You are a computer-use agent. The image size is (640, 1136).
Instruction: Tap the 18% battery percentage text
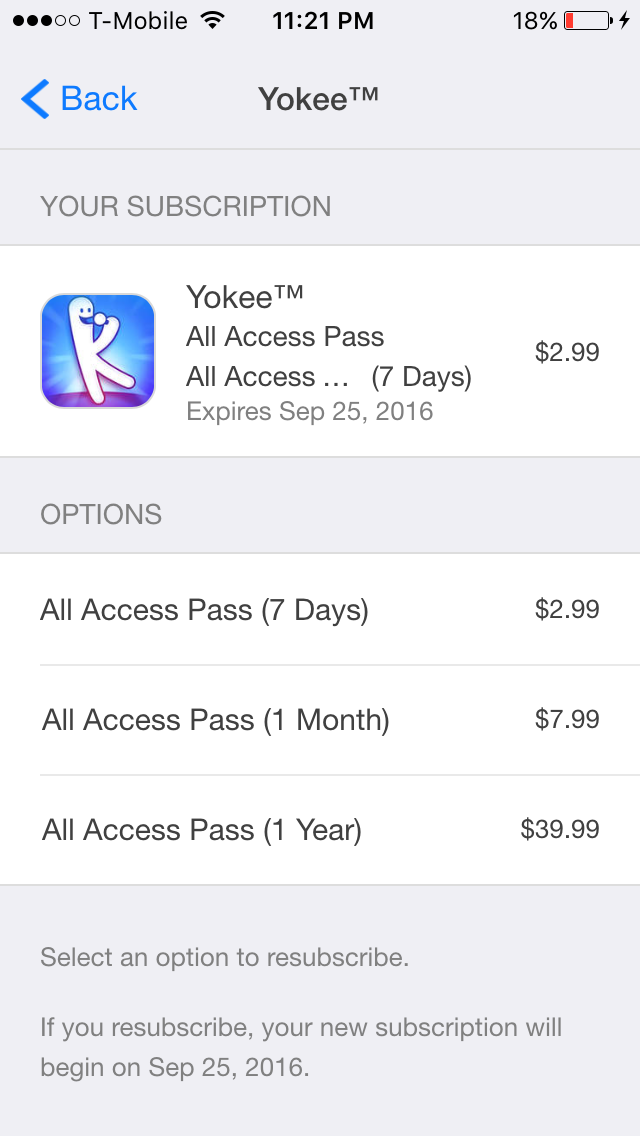(x=535, y=21)
